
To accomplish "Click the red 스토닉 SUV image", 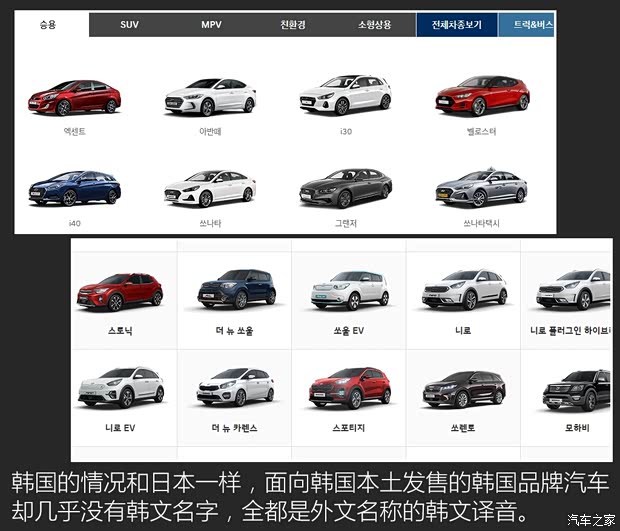I will pyautogui.click(x=120, y=292).
